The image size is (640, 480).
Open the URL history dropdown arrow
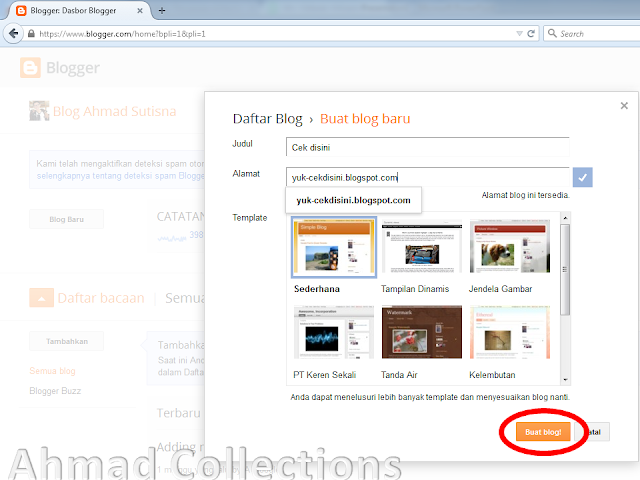pos(519,34)
